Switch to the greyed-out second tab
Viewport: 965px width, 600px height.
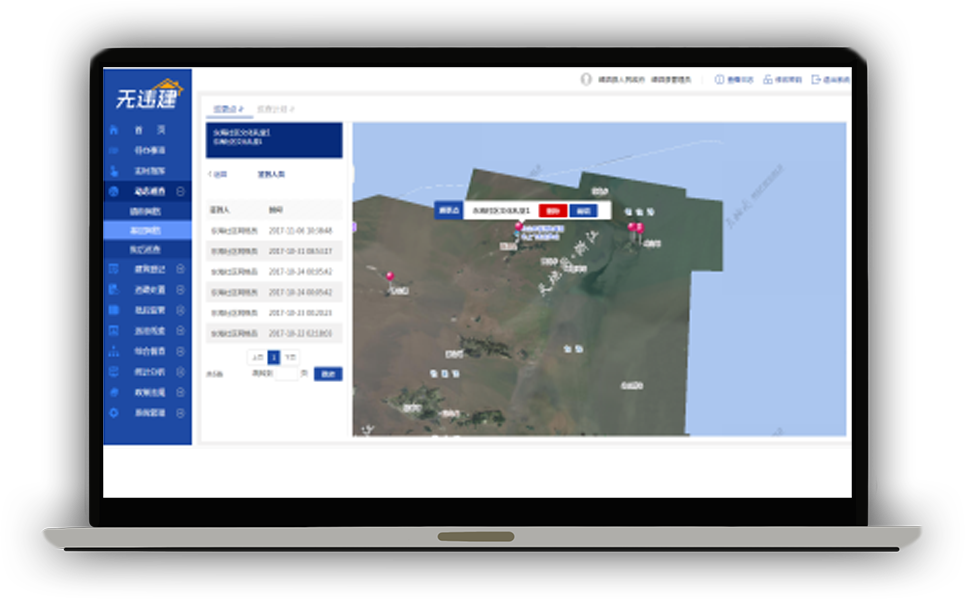pyautogui.click(x=275, y=108)
